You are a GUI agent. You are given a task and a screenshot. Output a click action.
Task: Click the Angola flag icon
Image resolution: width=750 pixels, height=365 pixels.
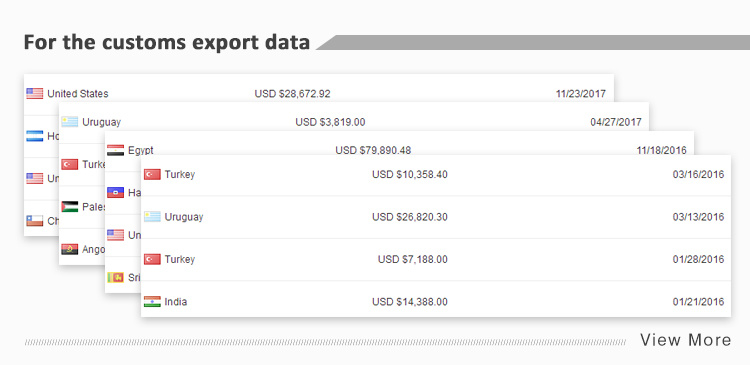pos(69,249)
